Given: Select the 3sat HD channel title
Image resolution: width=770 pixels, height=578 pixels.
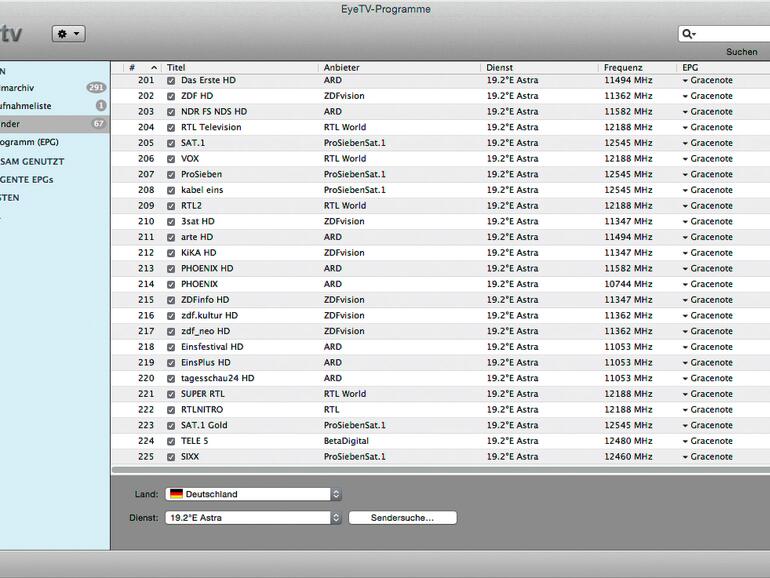Looking at the screenshot, I should click(197, 221).
